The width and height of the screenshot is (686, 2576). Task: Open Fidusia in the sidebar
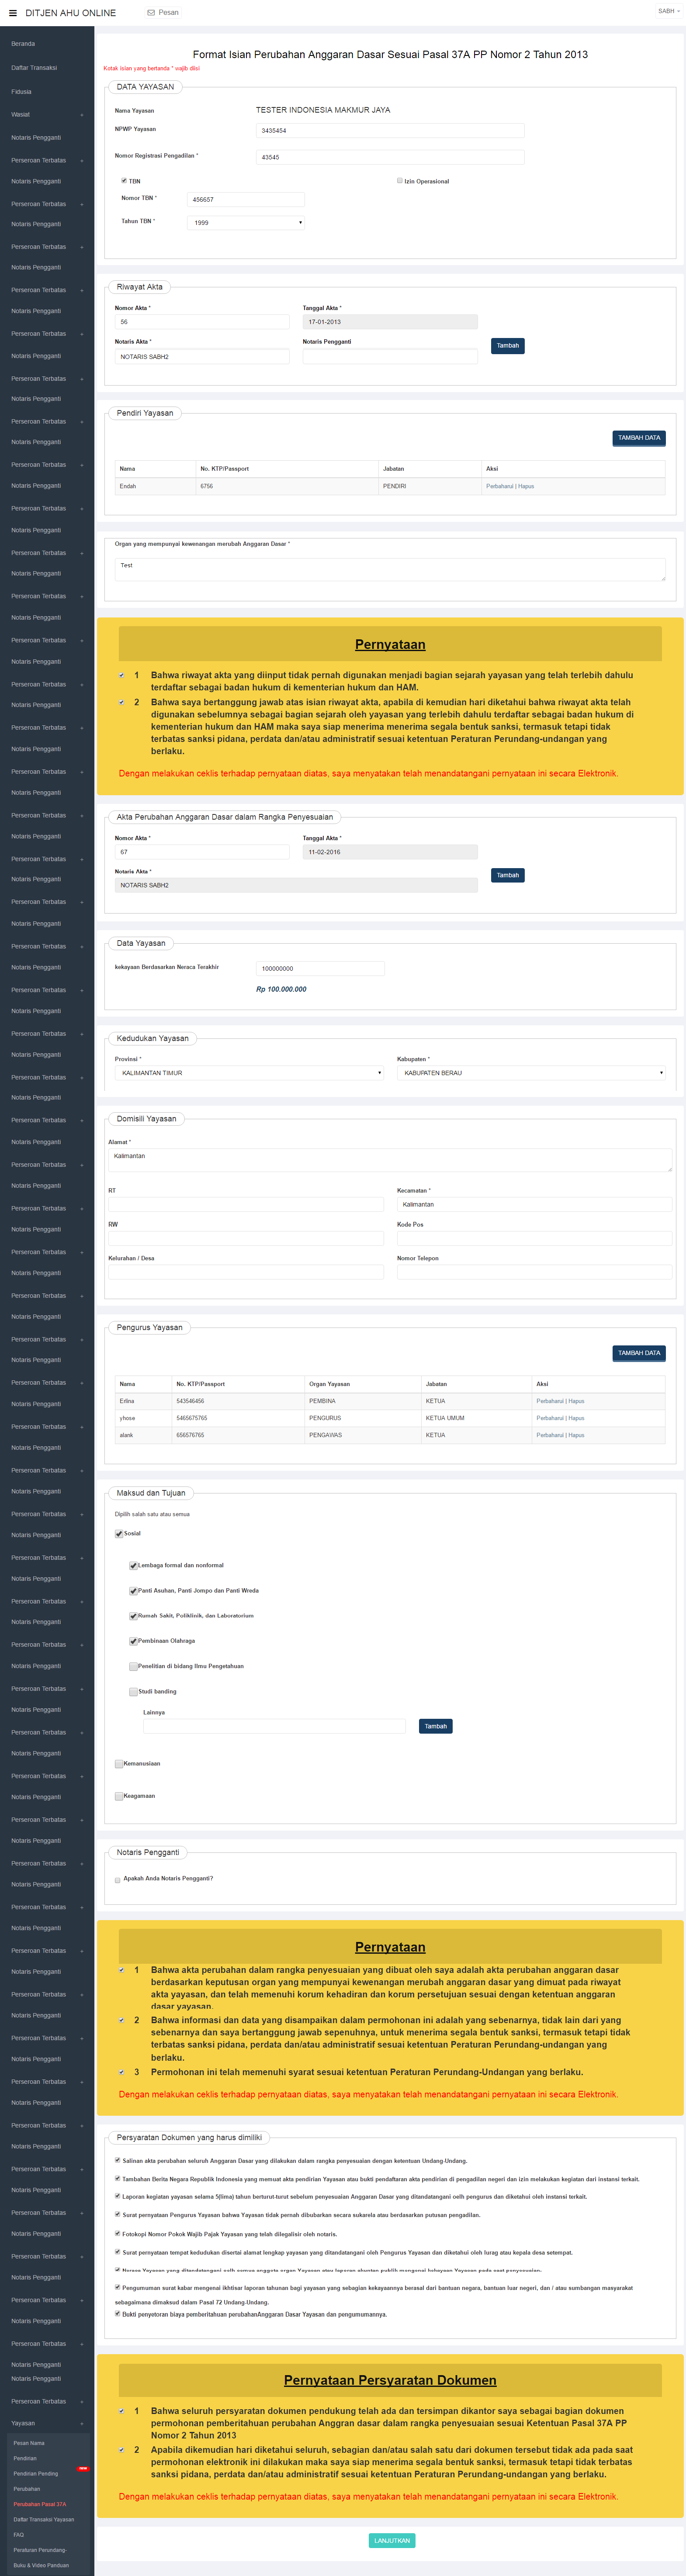(21, 92)
